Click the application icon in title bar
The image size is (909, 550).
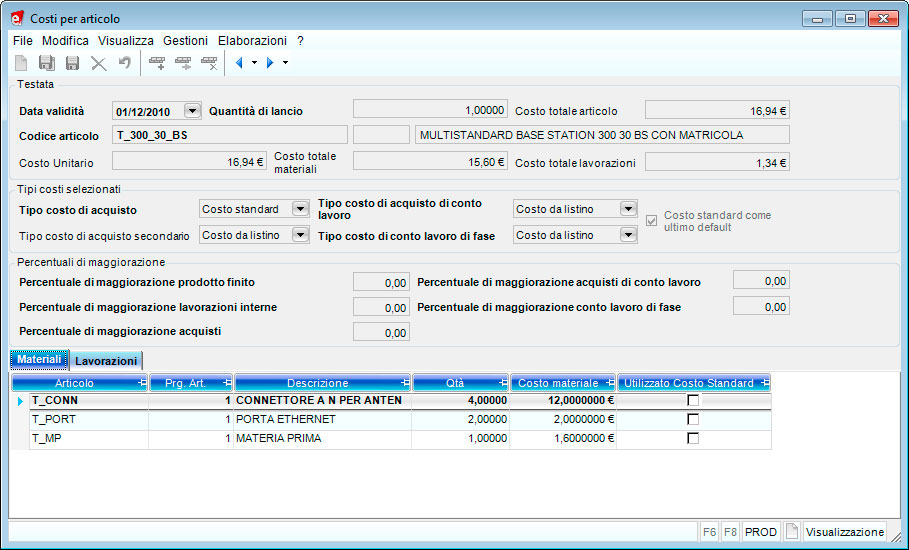click(x=17, y=19)
